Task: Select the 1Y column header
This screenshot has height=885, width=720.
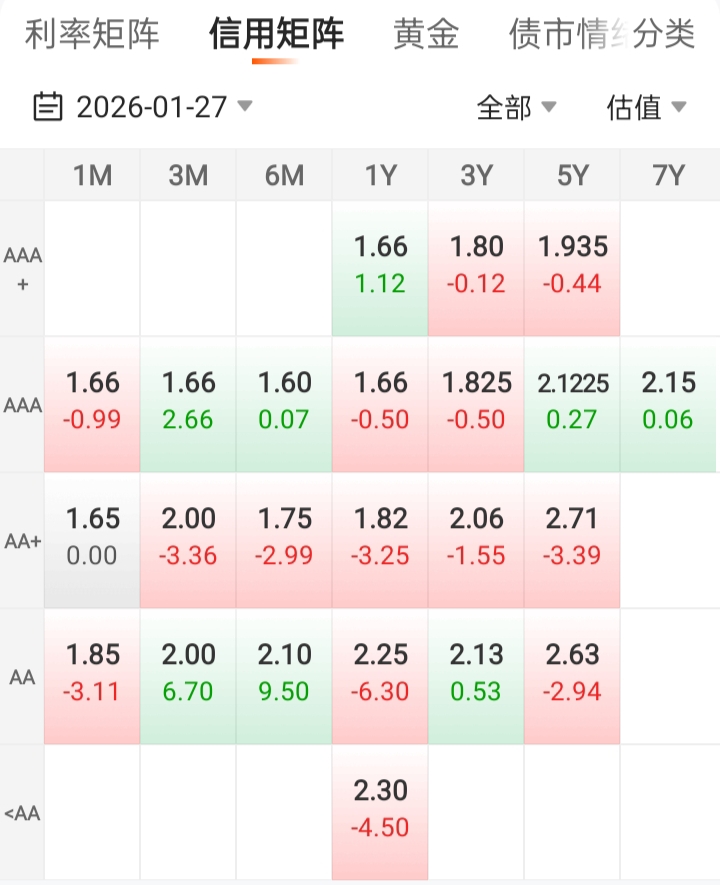Action: [380, 176]
